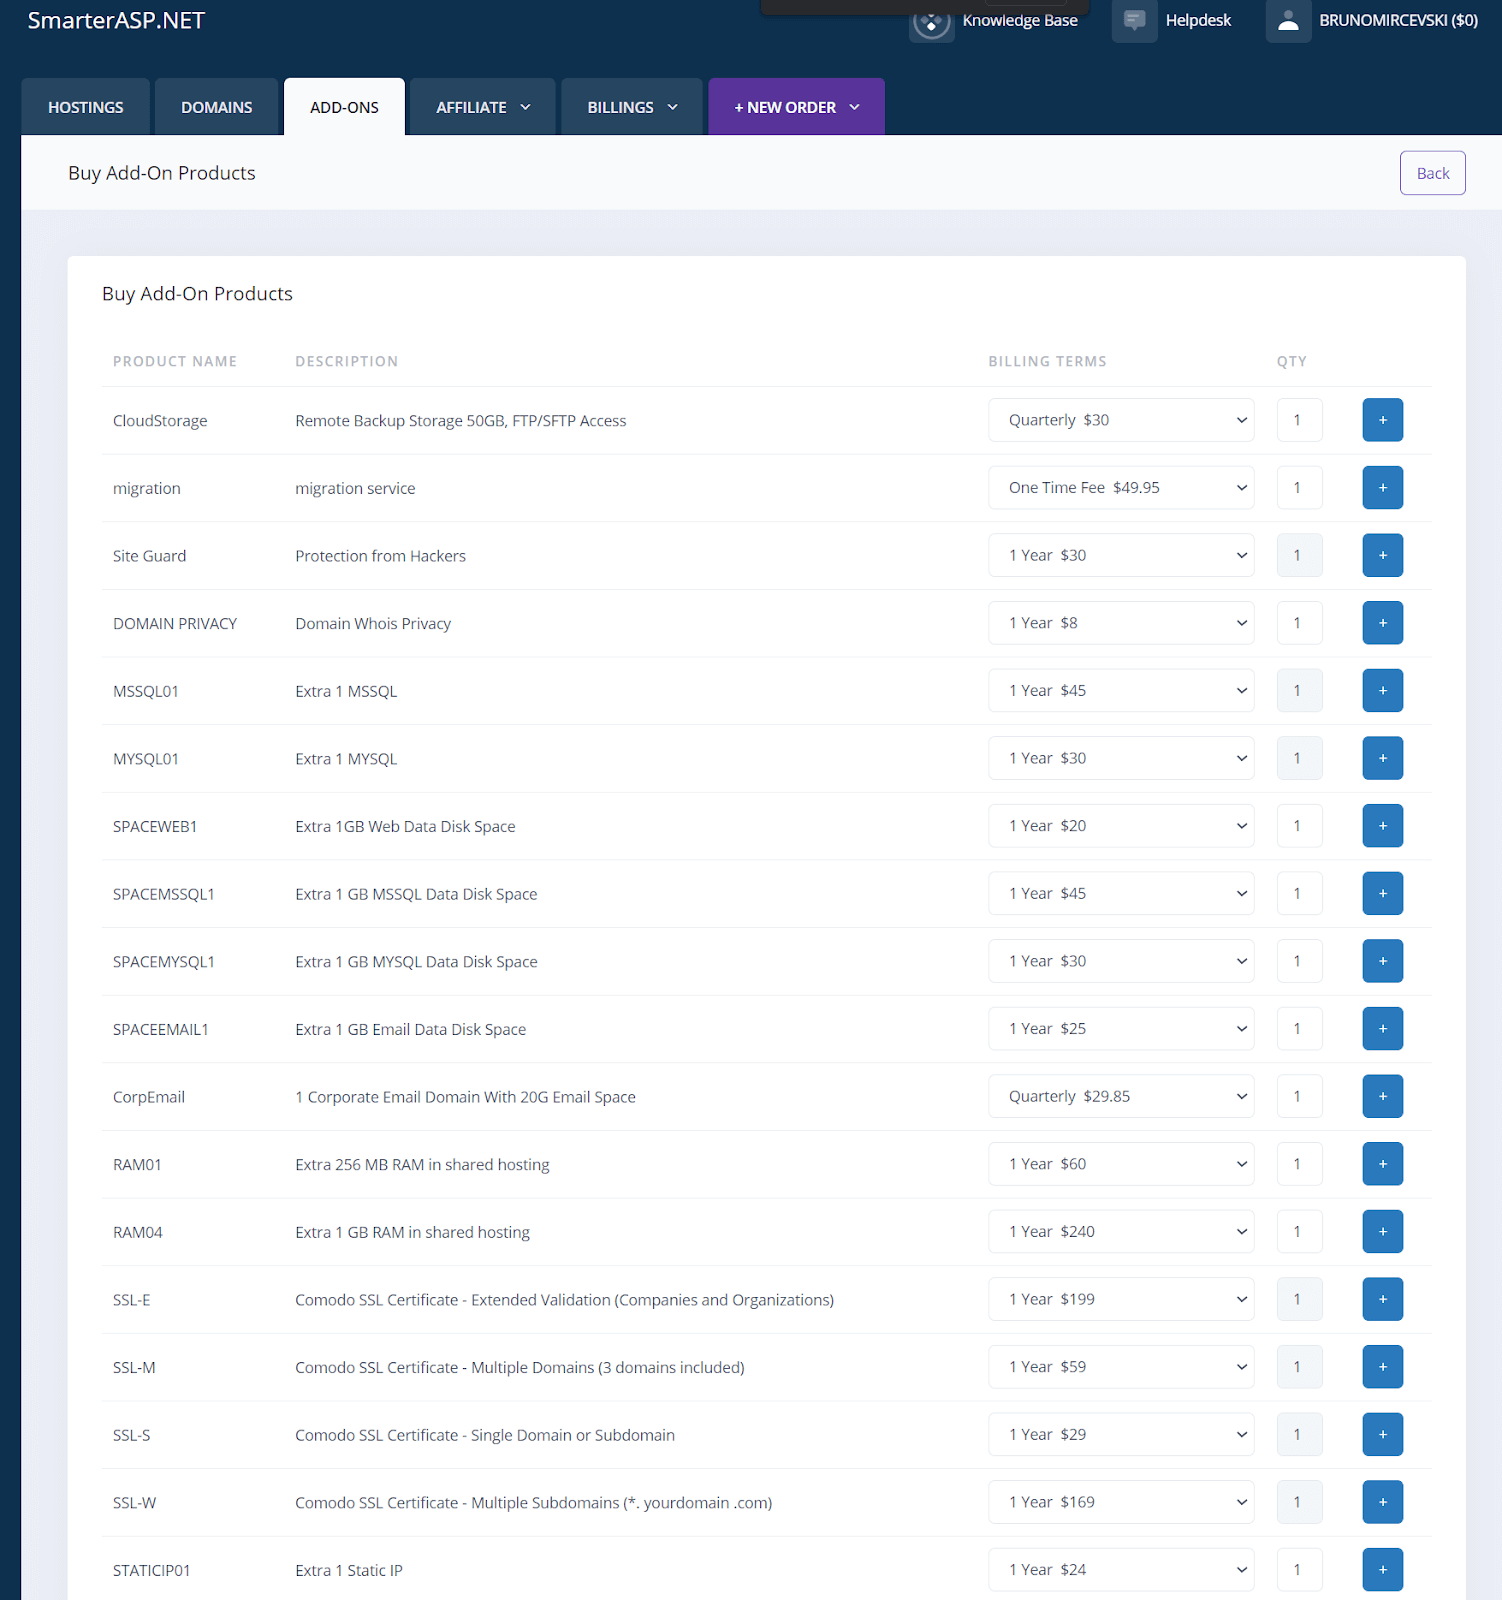Click 'Extra 256 MB RAM in shared hosting'

(x=422, y=1165)
